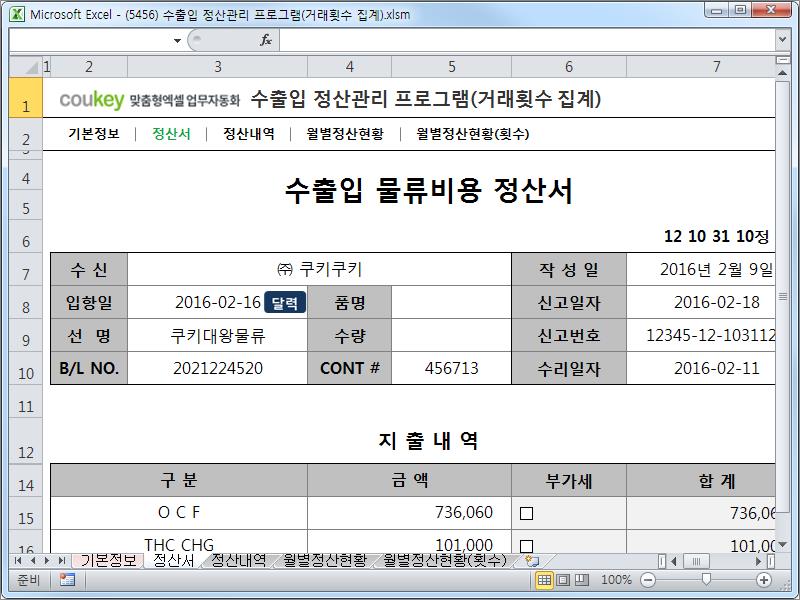This screenshot has height=600, width=800.
Task: Select the amount 101,000 in 금액 column
Action: (410, 542)
